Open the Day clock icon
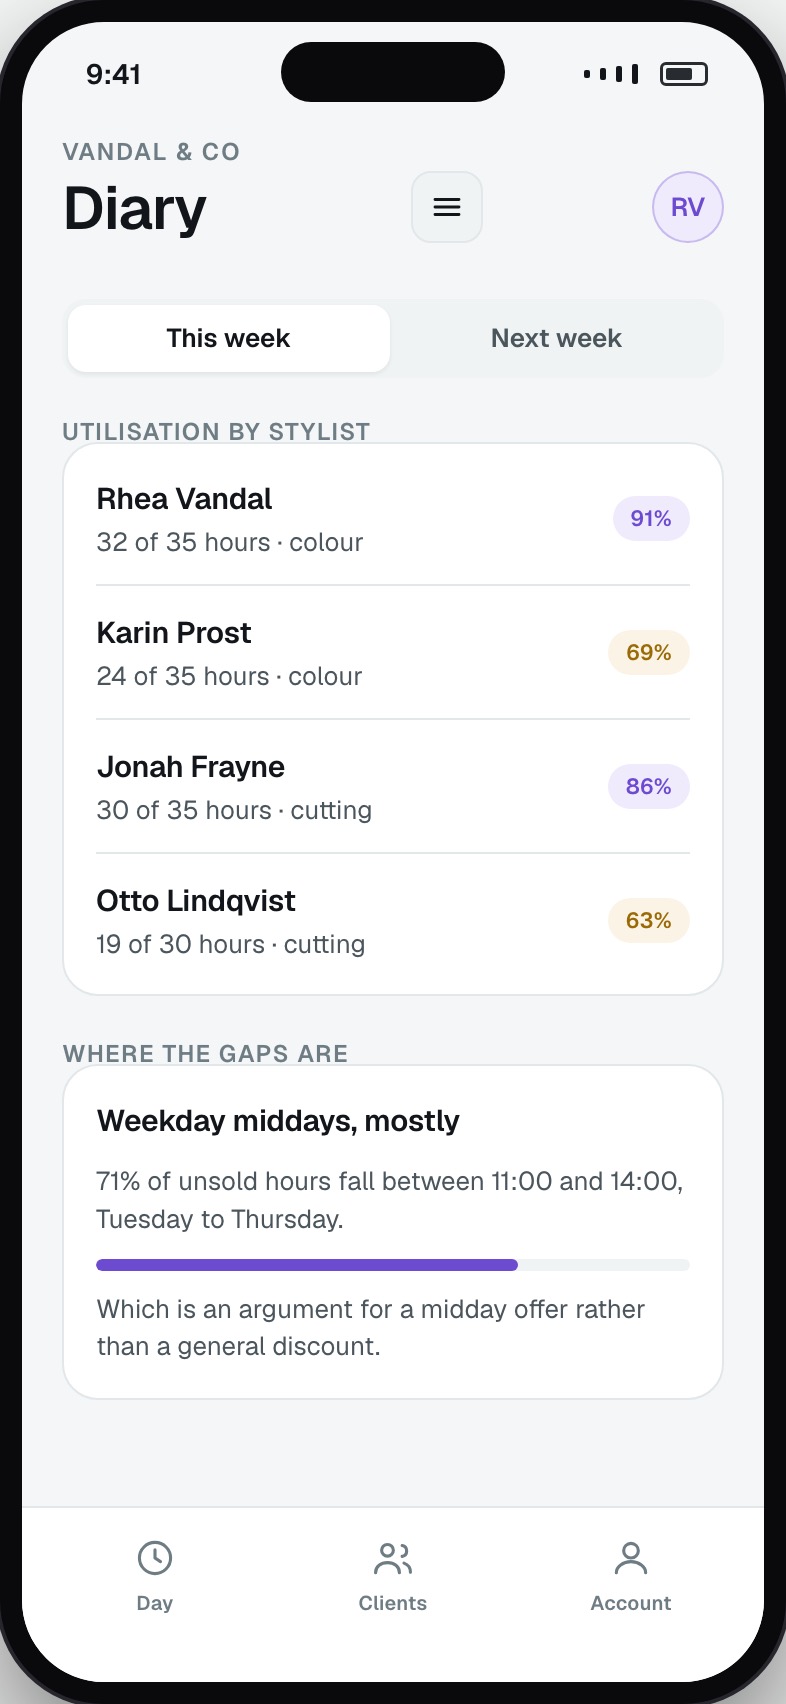The width and height of the screenshot is (786, 1704). [155, 1558]
